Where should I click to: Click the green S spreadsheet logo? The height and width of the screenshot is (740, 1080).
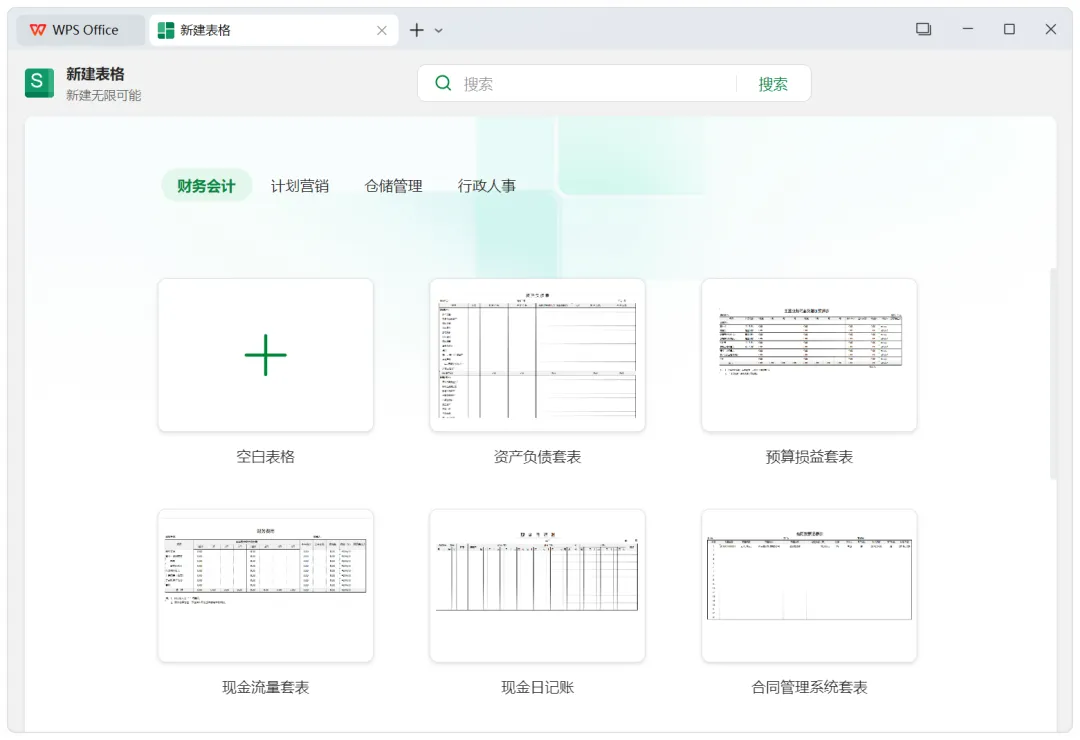[x=39, y=83]
